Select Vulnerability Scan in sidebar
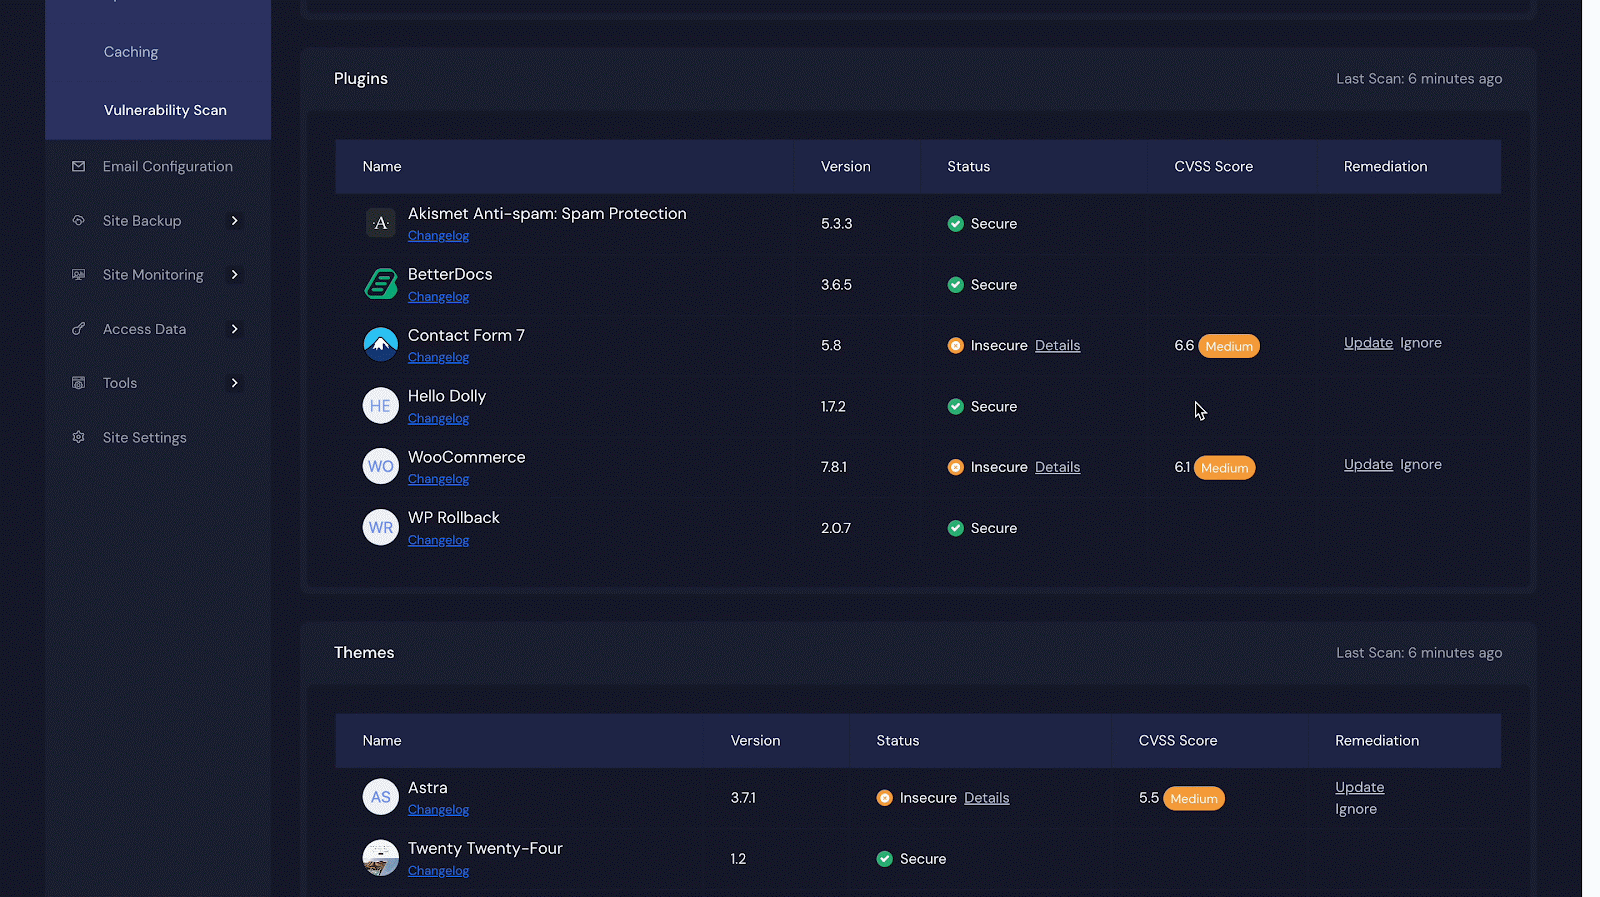 pos(165,110)
